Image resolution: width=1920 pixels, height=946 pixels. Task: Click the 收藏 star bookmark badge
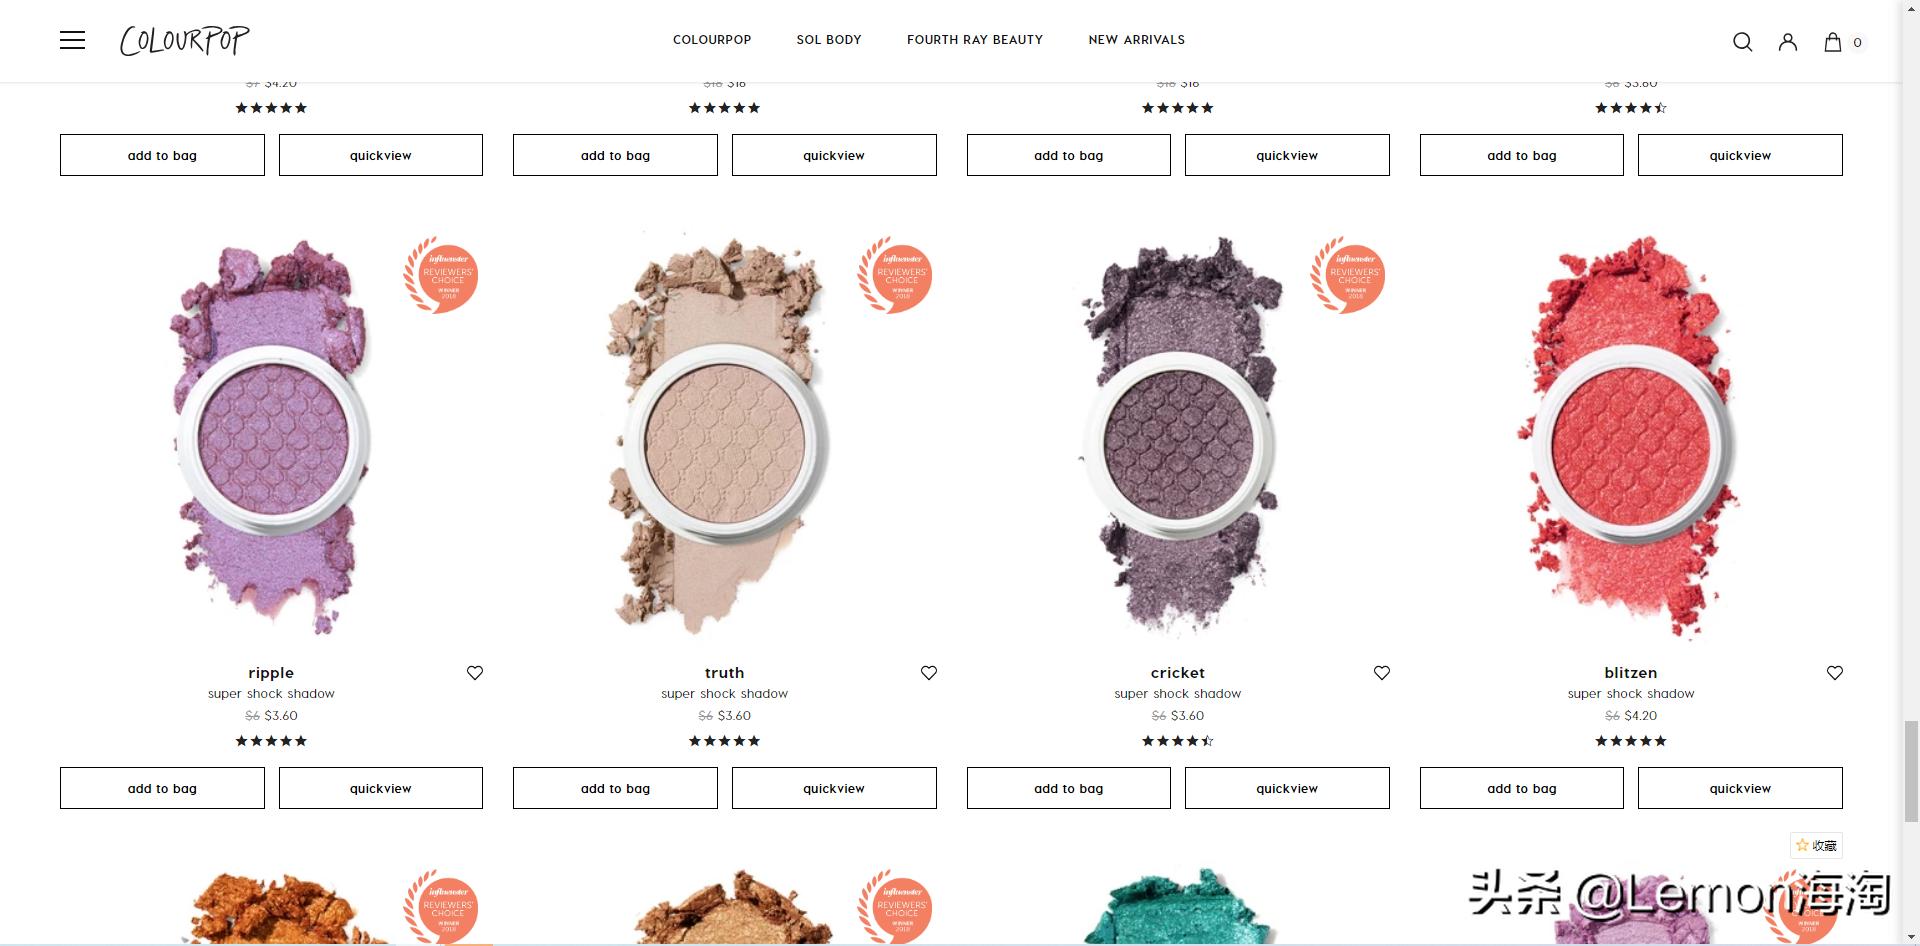click(x=1816, y=845)
